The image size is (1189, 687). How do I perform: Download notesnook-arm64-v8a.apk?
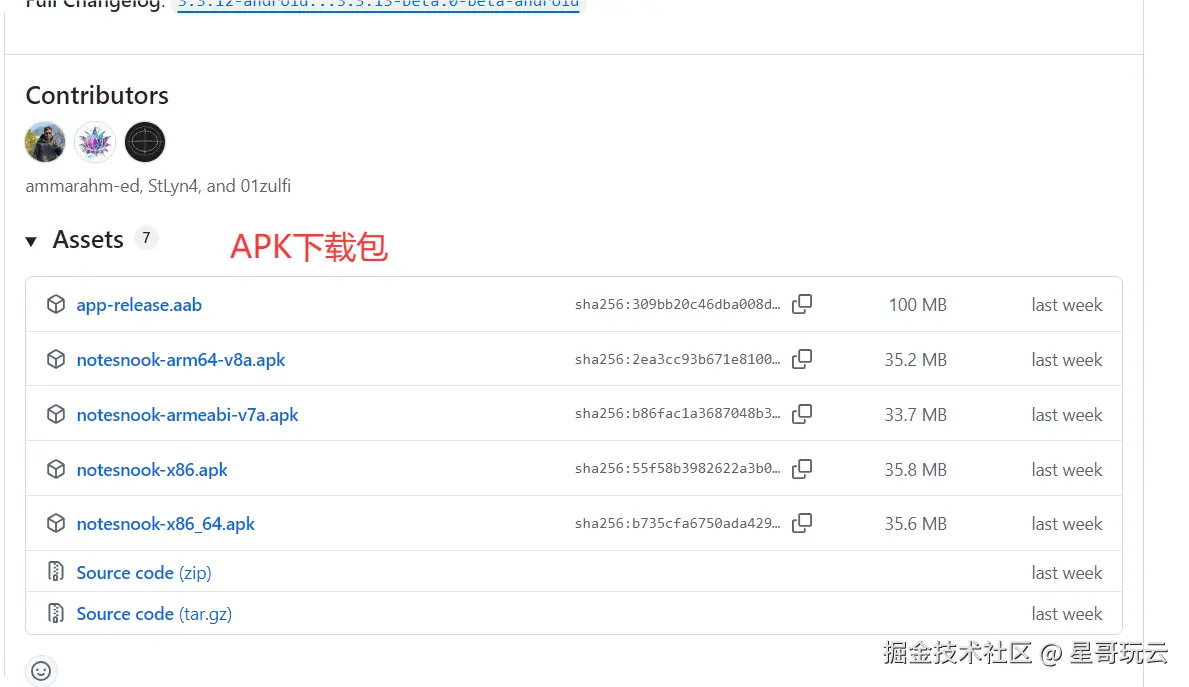point(180,359)
